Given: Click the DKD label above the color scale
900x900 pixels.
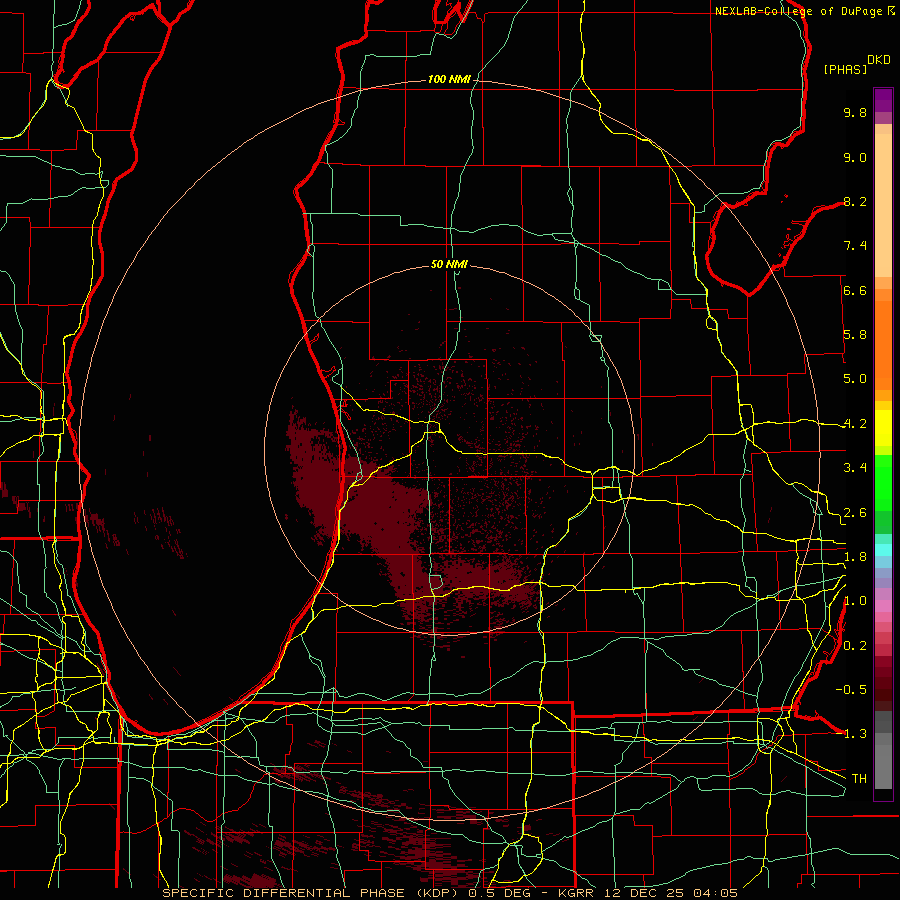Looking at the screenshot, I should pos(879,60).
